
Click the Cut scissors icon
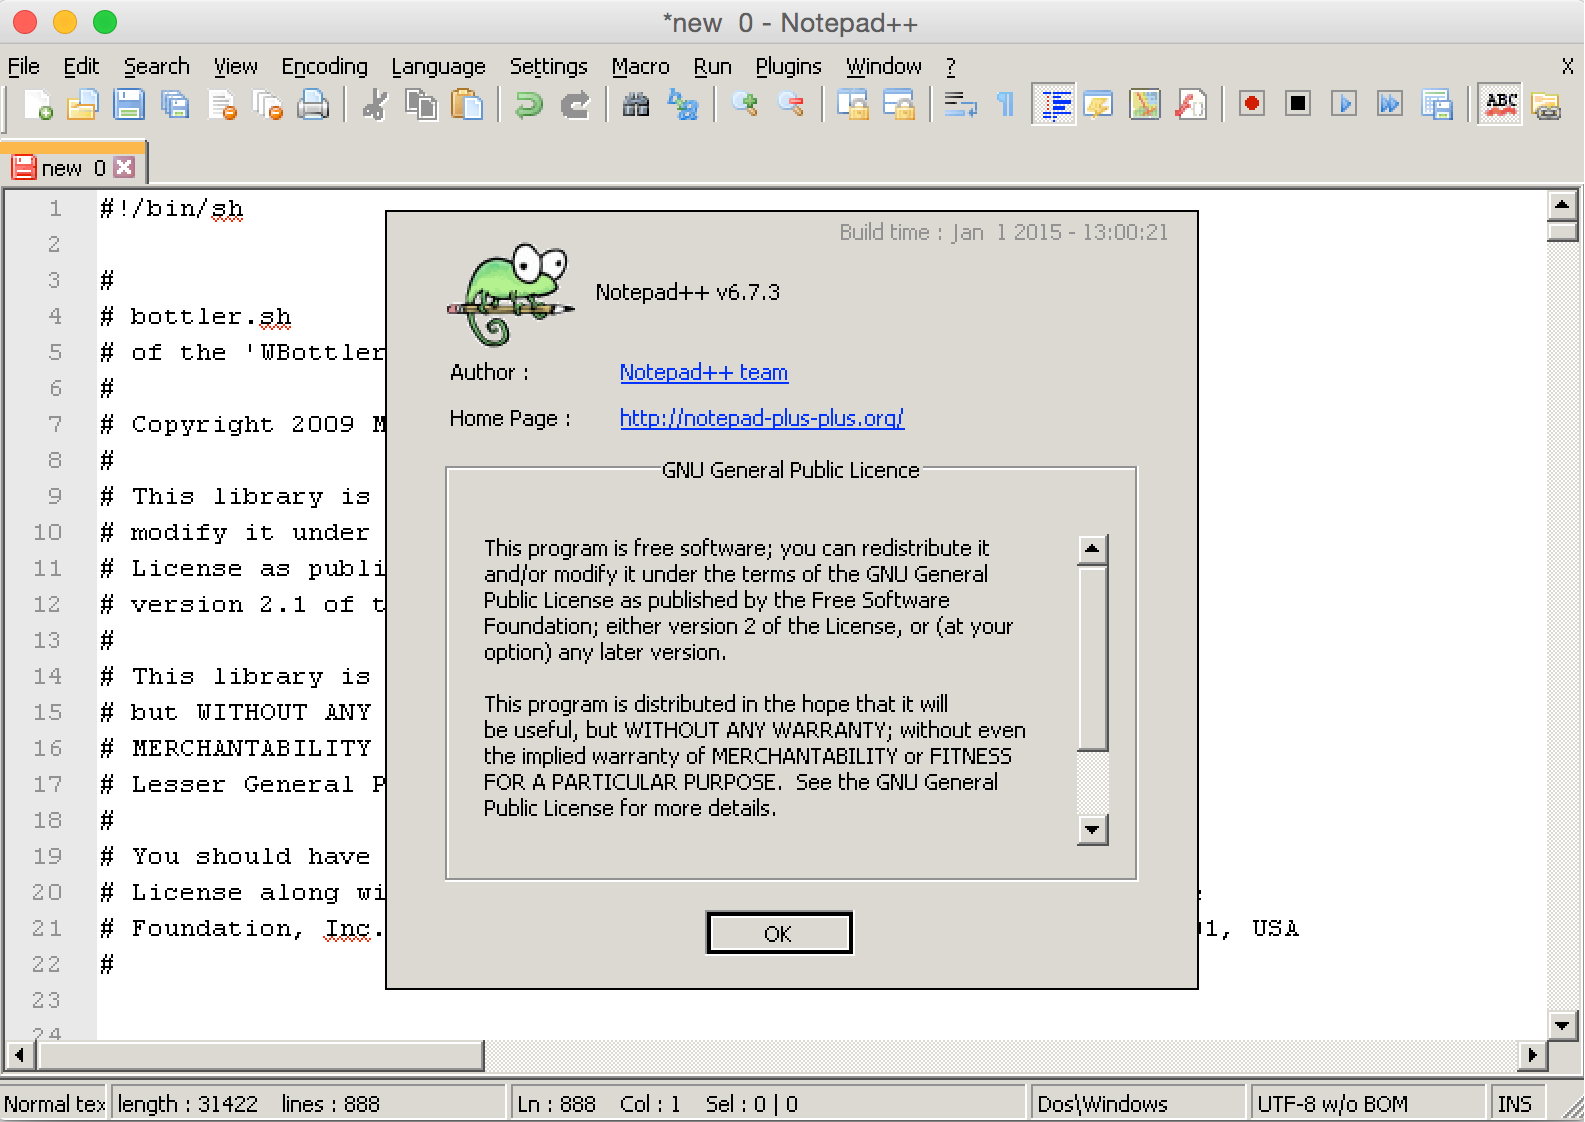pos(375,104)
